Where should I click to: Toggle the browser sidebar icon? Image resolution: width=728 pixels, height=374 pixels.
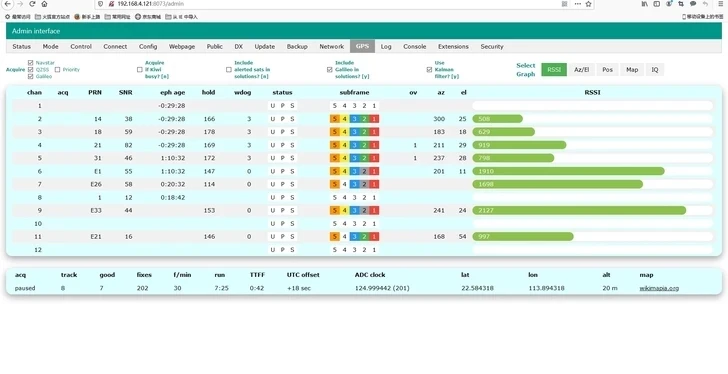[656, 4]
